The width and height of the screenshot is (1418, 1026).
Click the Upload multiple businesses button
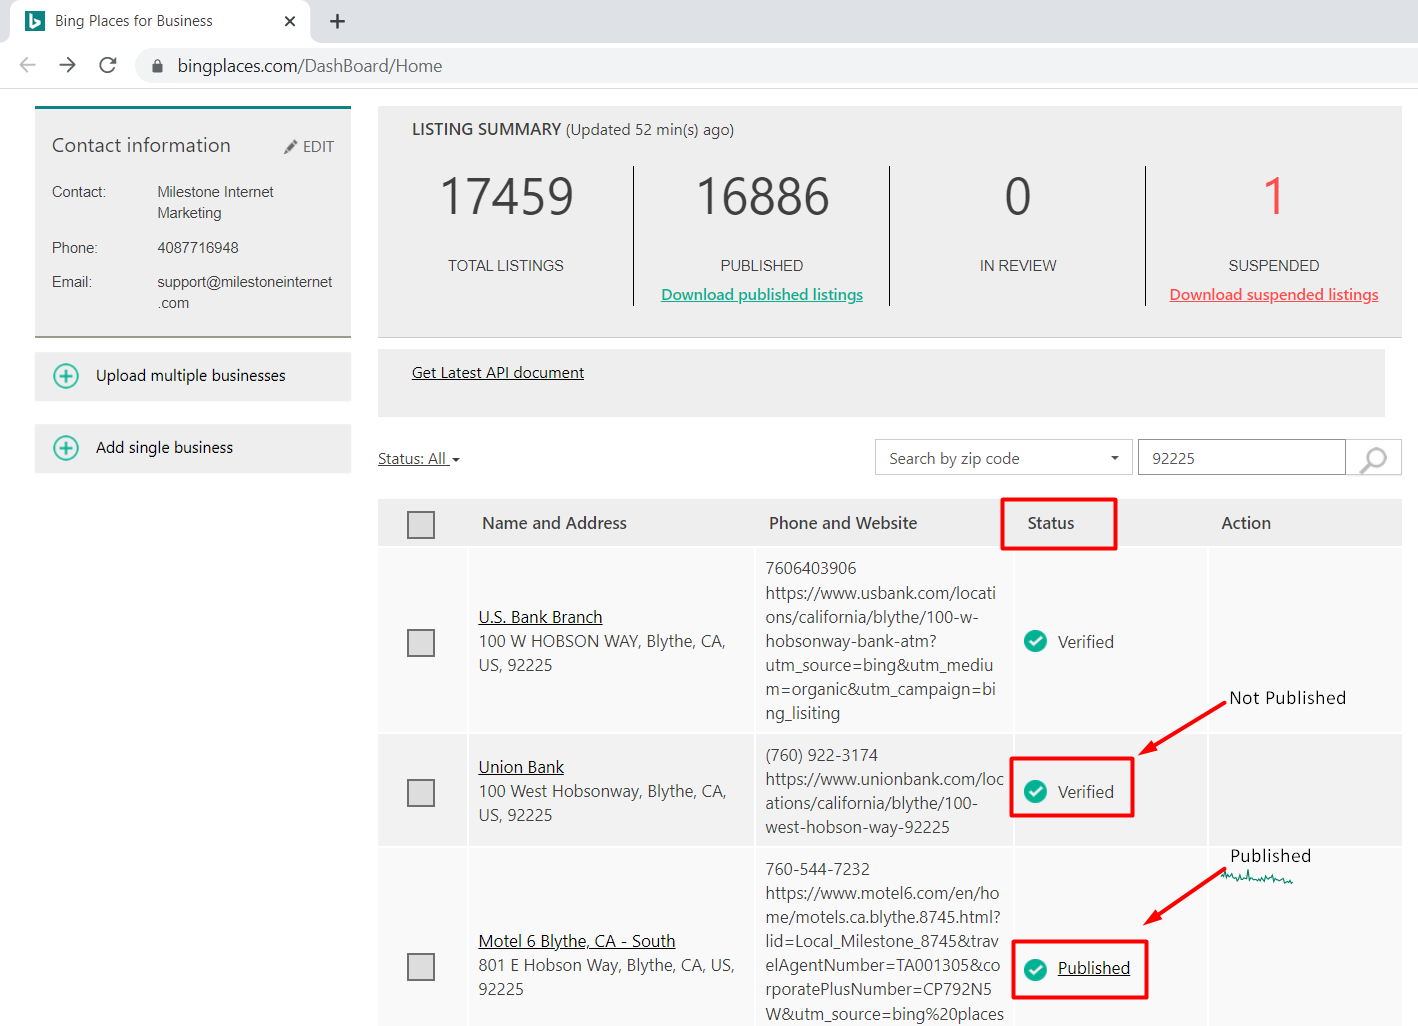pos(193,376)
